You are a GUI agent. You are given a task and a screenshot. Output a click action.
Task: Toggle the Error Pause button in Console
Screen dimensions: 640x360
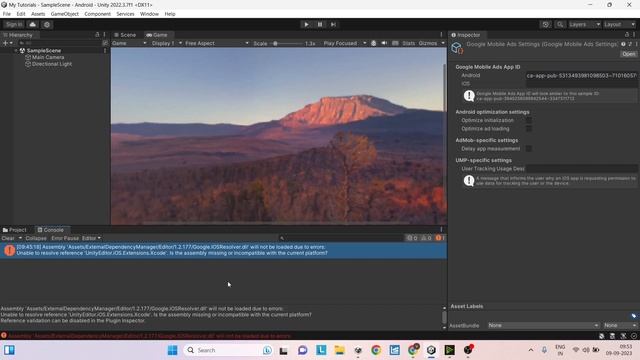[65, 238]
